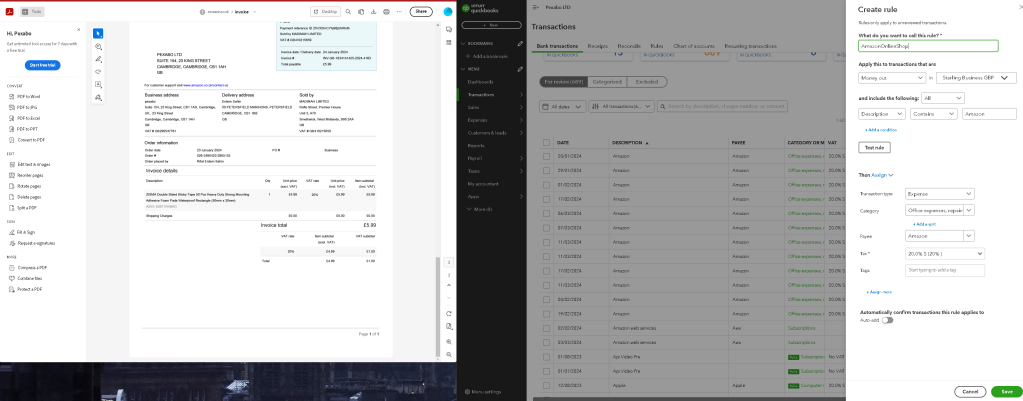1023x401 pixels.
Task: Switch to the Reconcile tab
Action: 629,47
